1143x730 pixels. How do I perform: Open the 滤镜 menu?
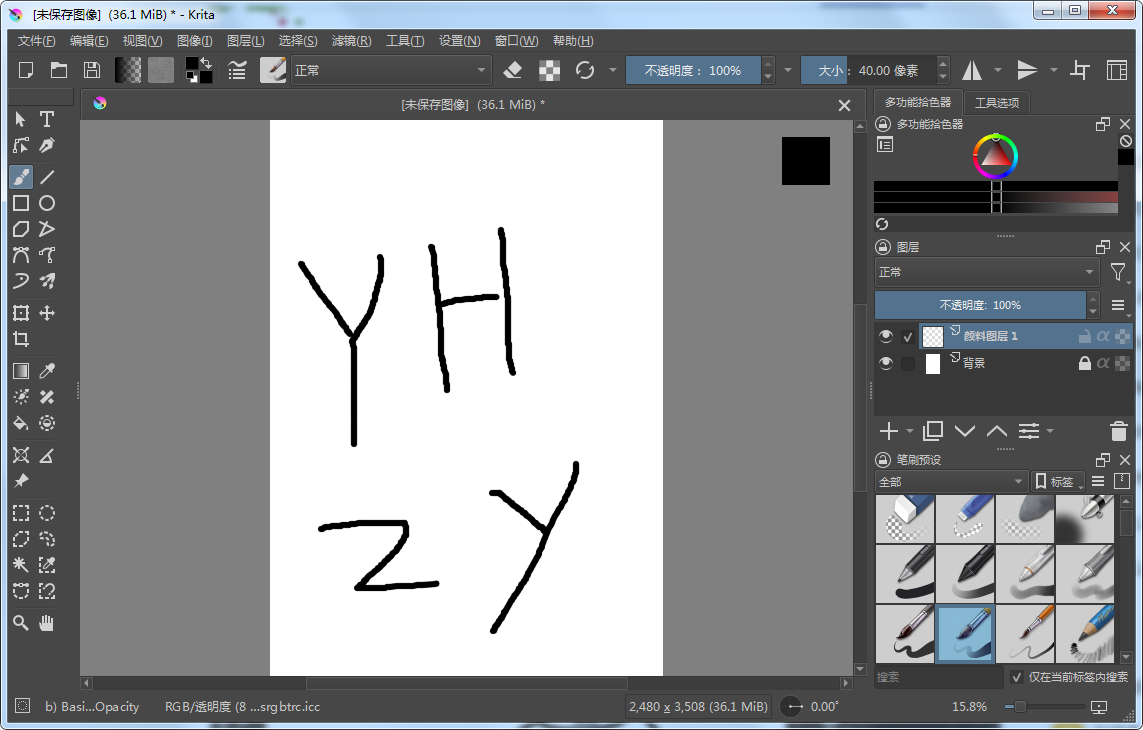(x=351, y=41)
